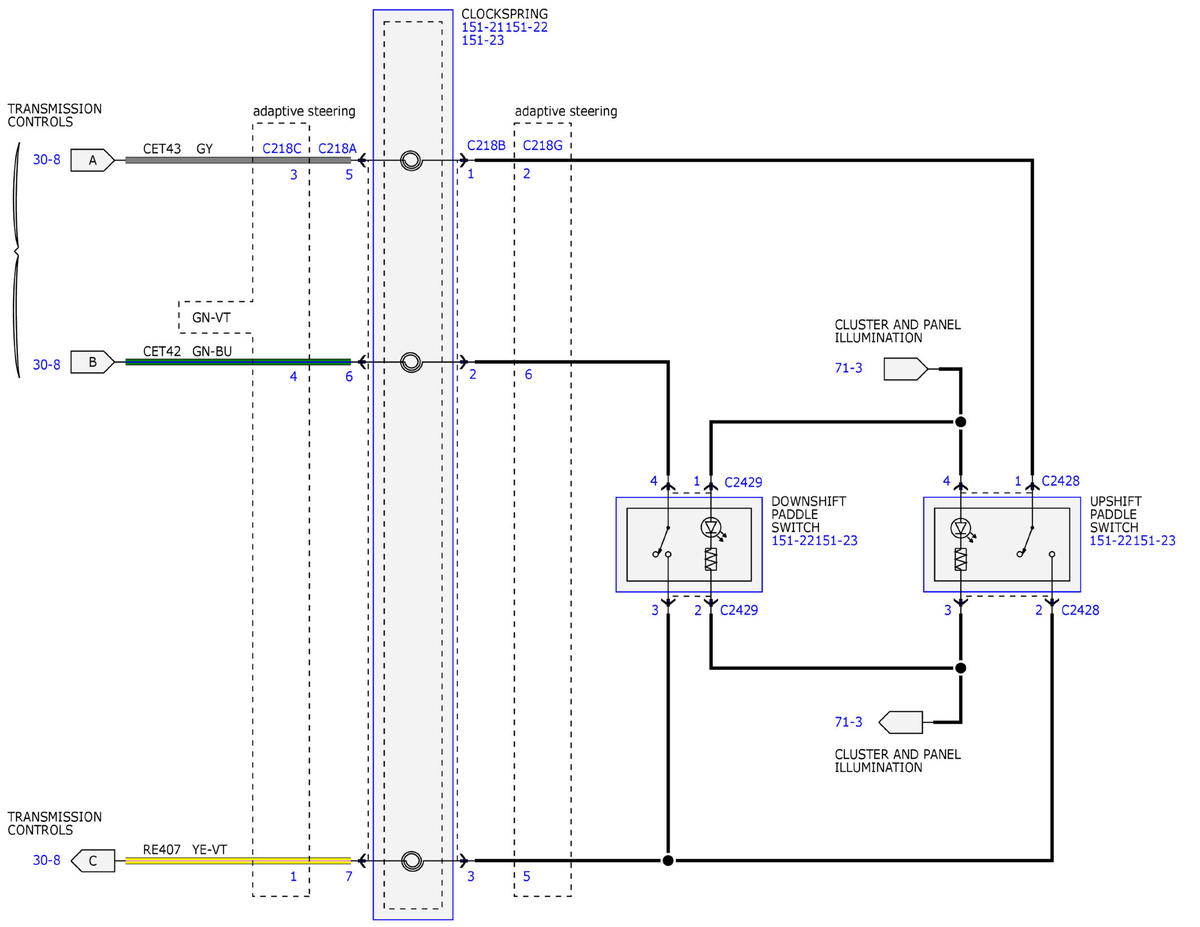Click the illumination arrow symbol above the paddle switches

pos(907,369)
